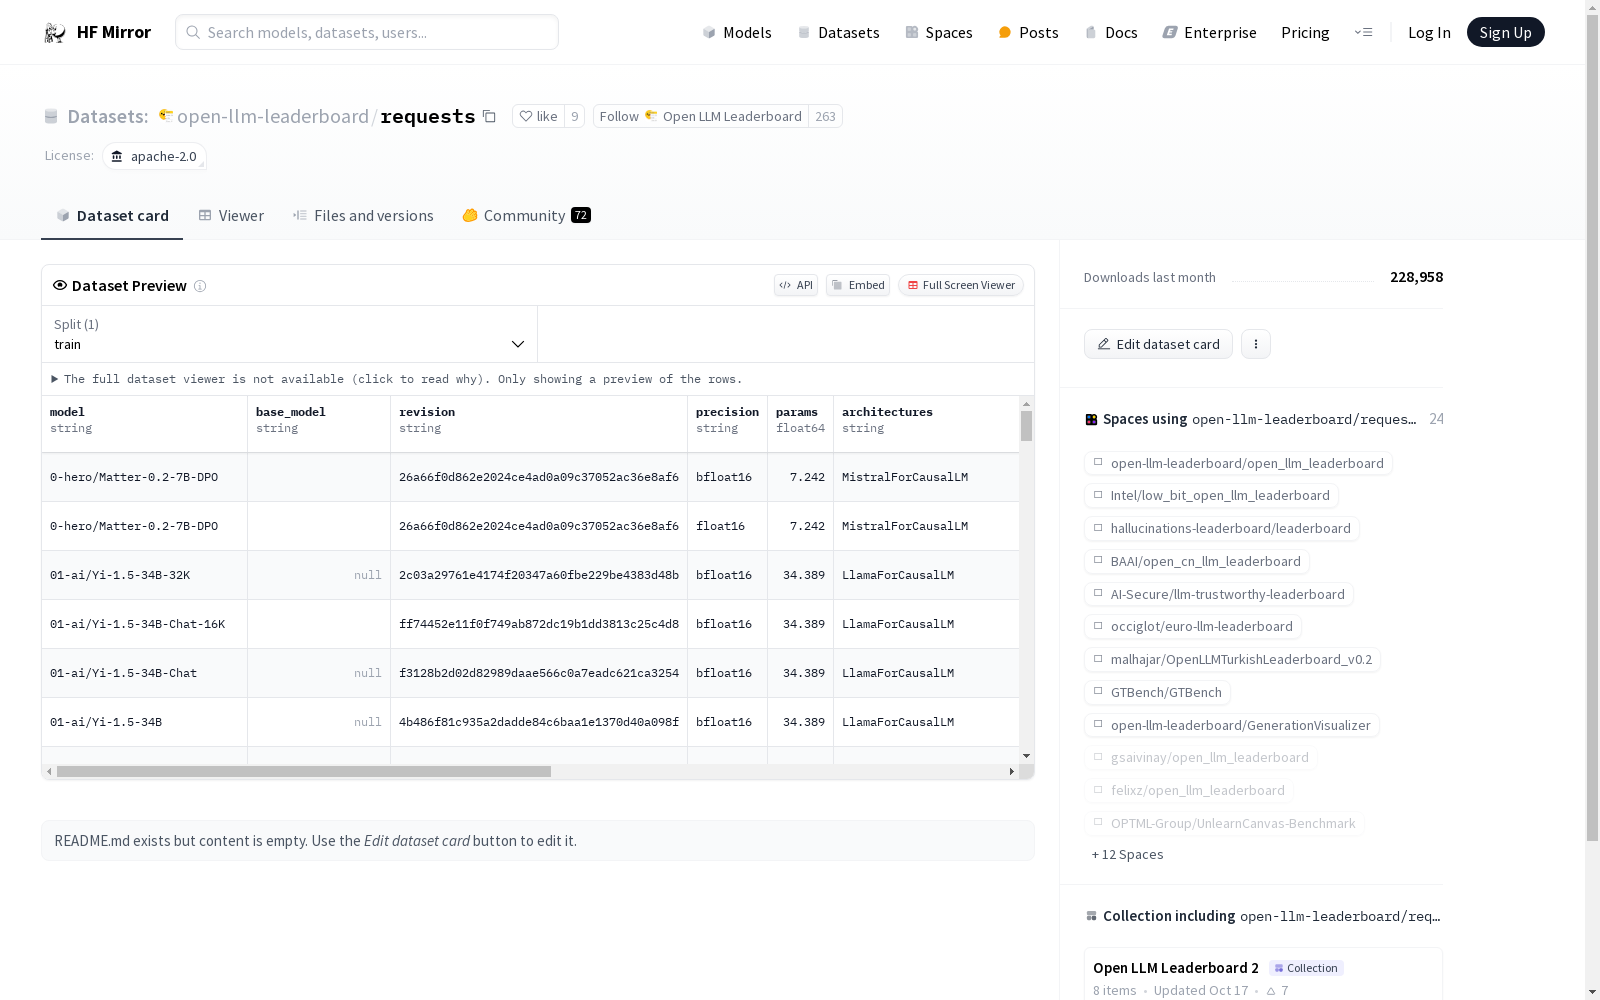The height and width of the screenshot is (1000, 1600).
Task: Click the architectures column header
Action: tap(926, 424)
